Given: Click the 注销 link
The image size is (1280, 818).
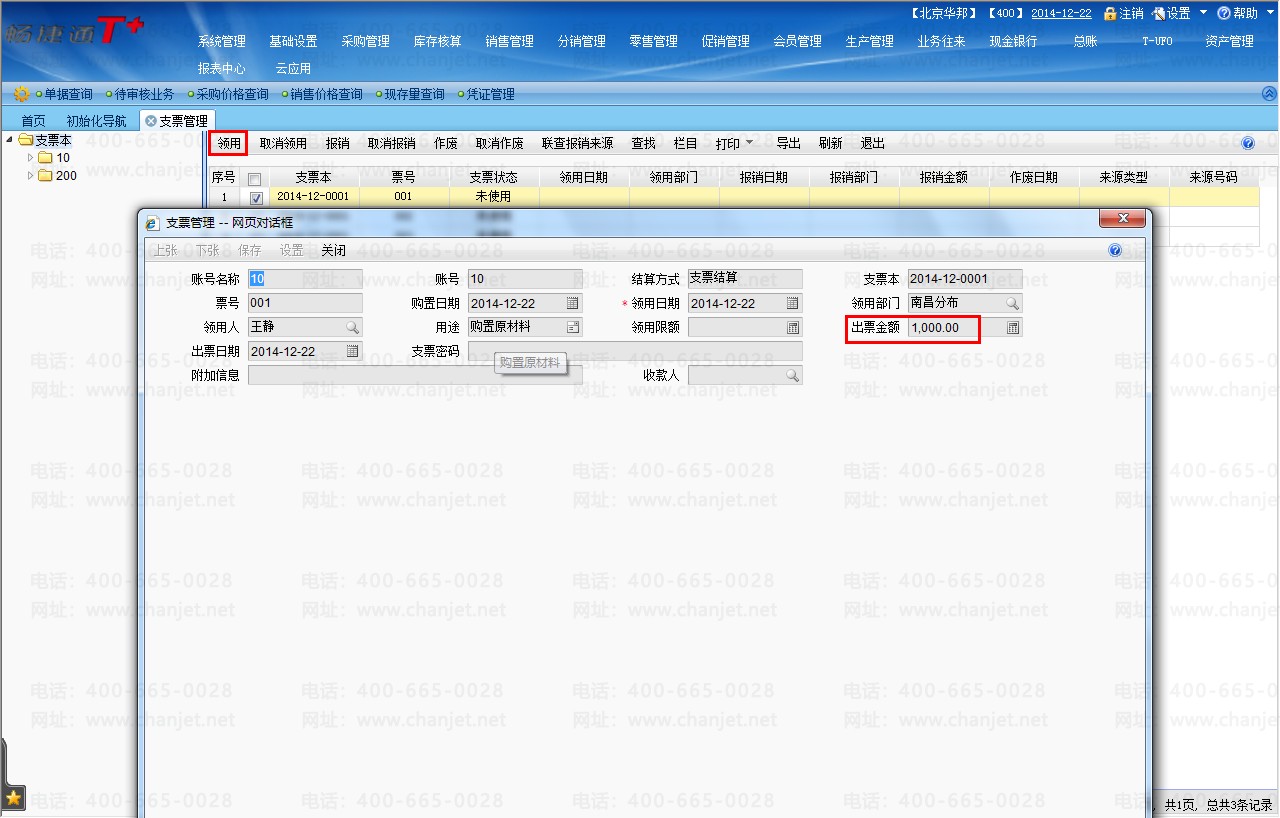Looking at the screenshot, I should 1131,13.
